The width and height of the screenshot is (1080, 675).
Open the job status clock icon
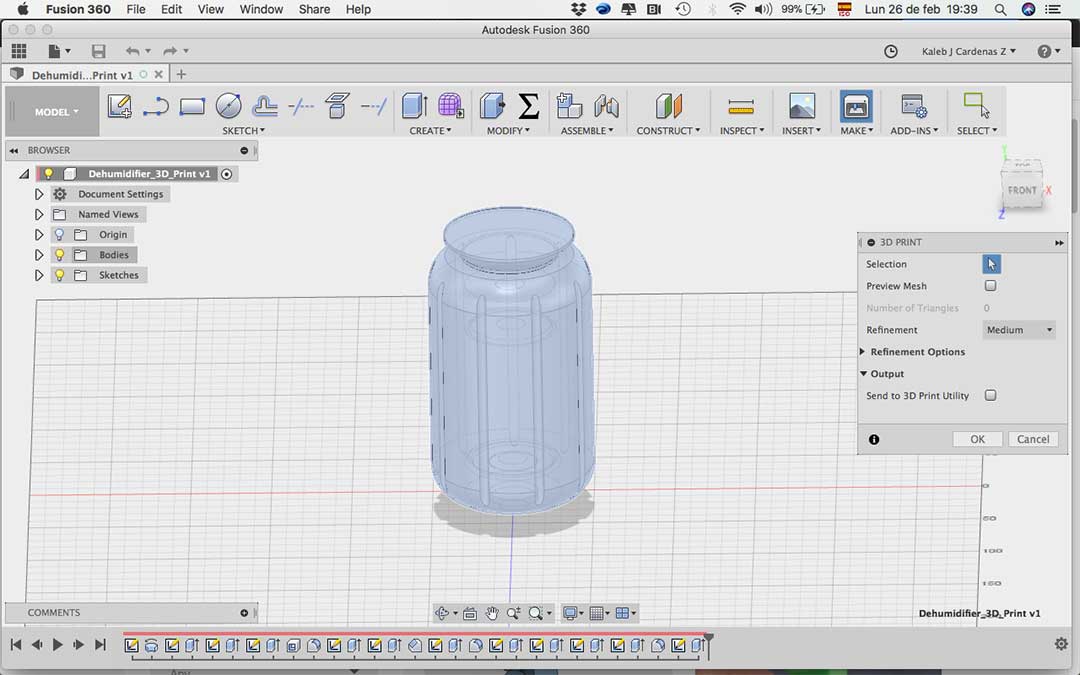pyautogui.click(x=891, y=51)
